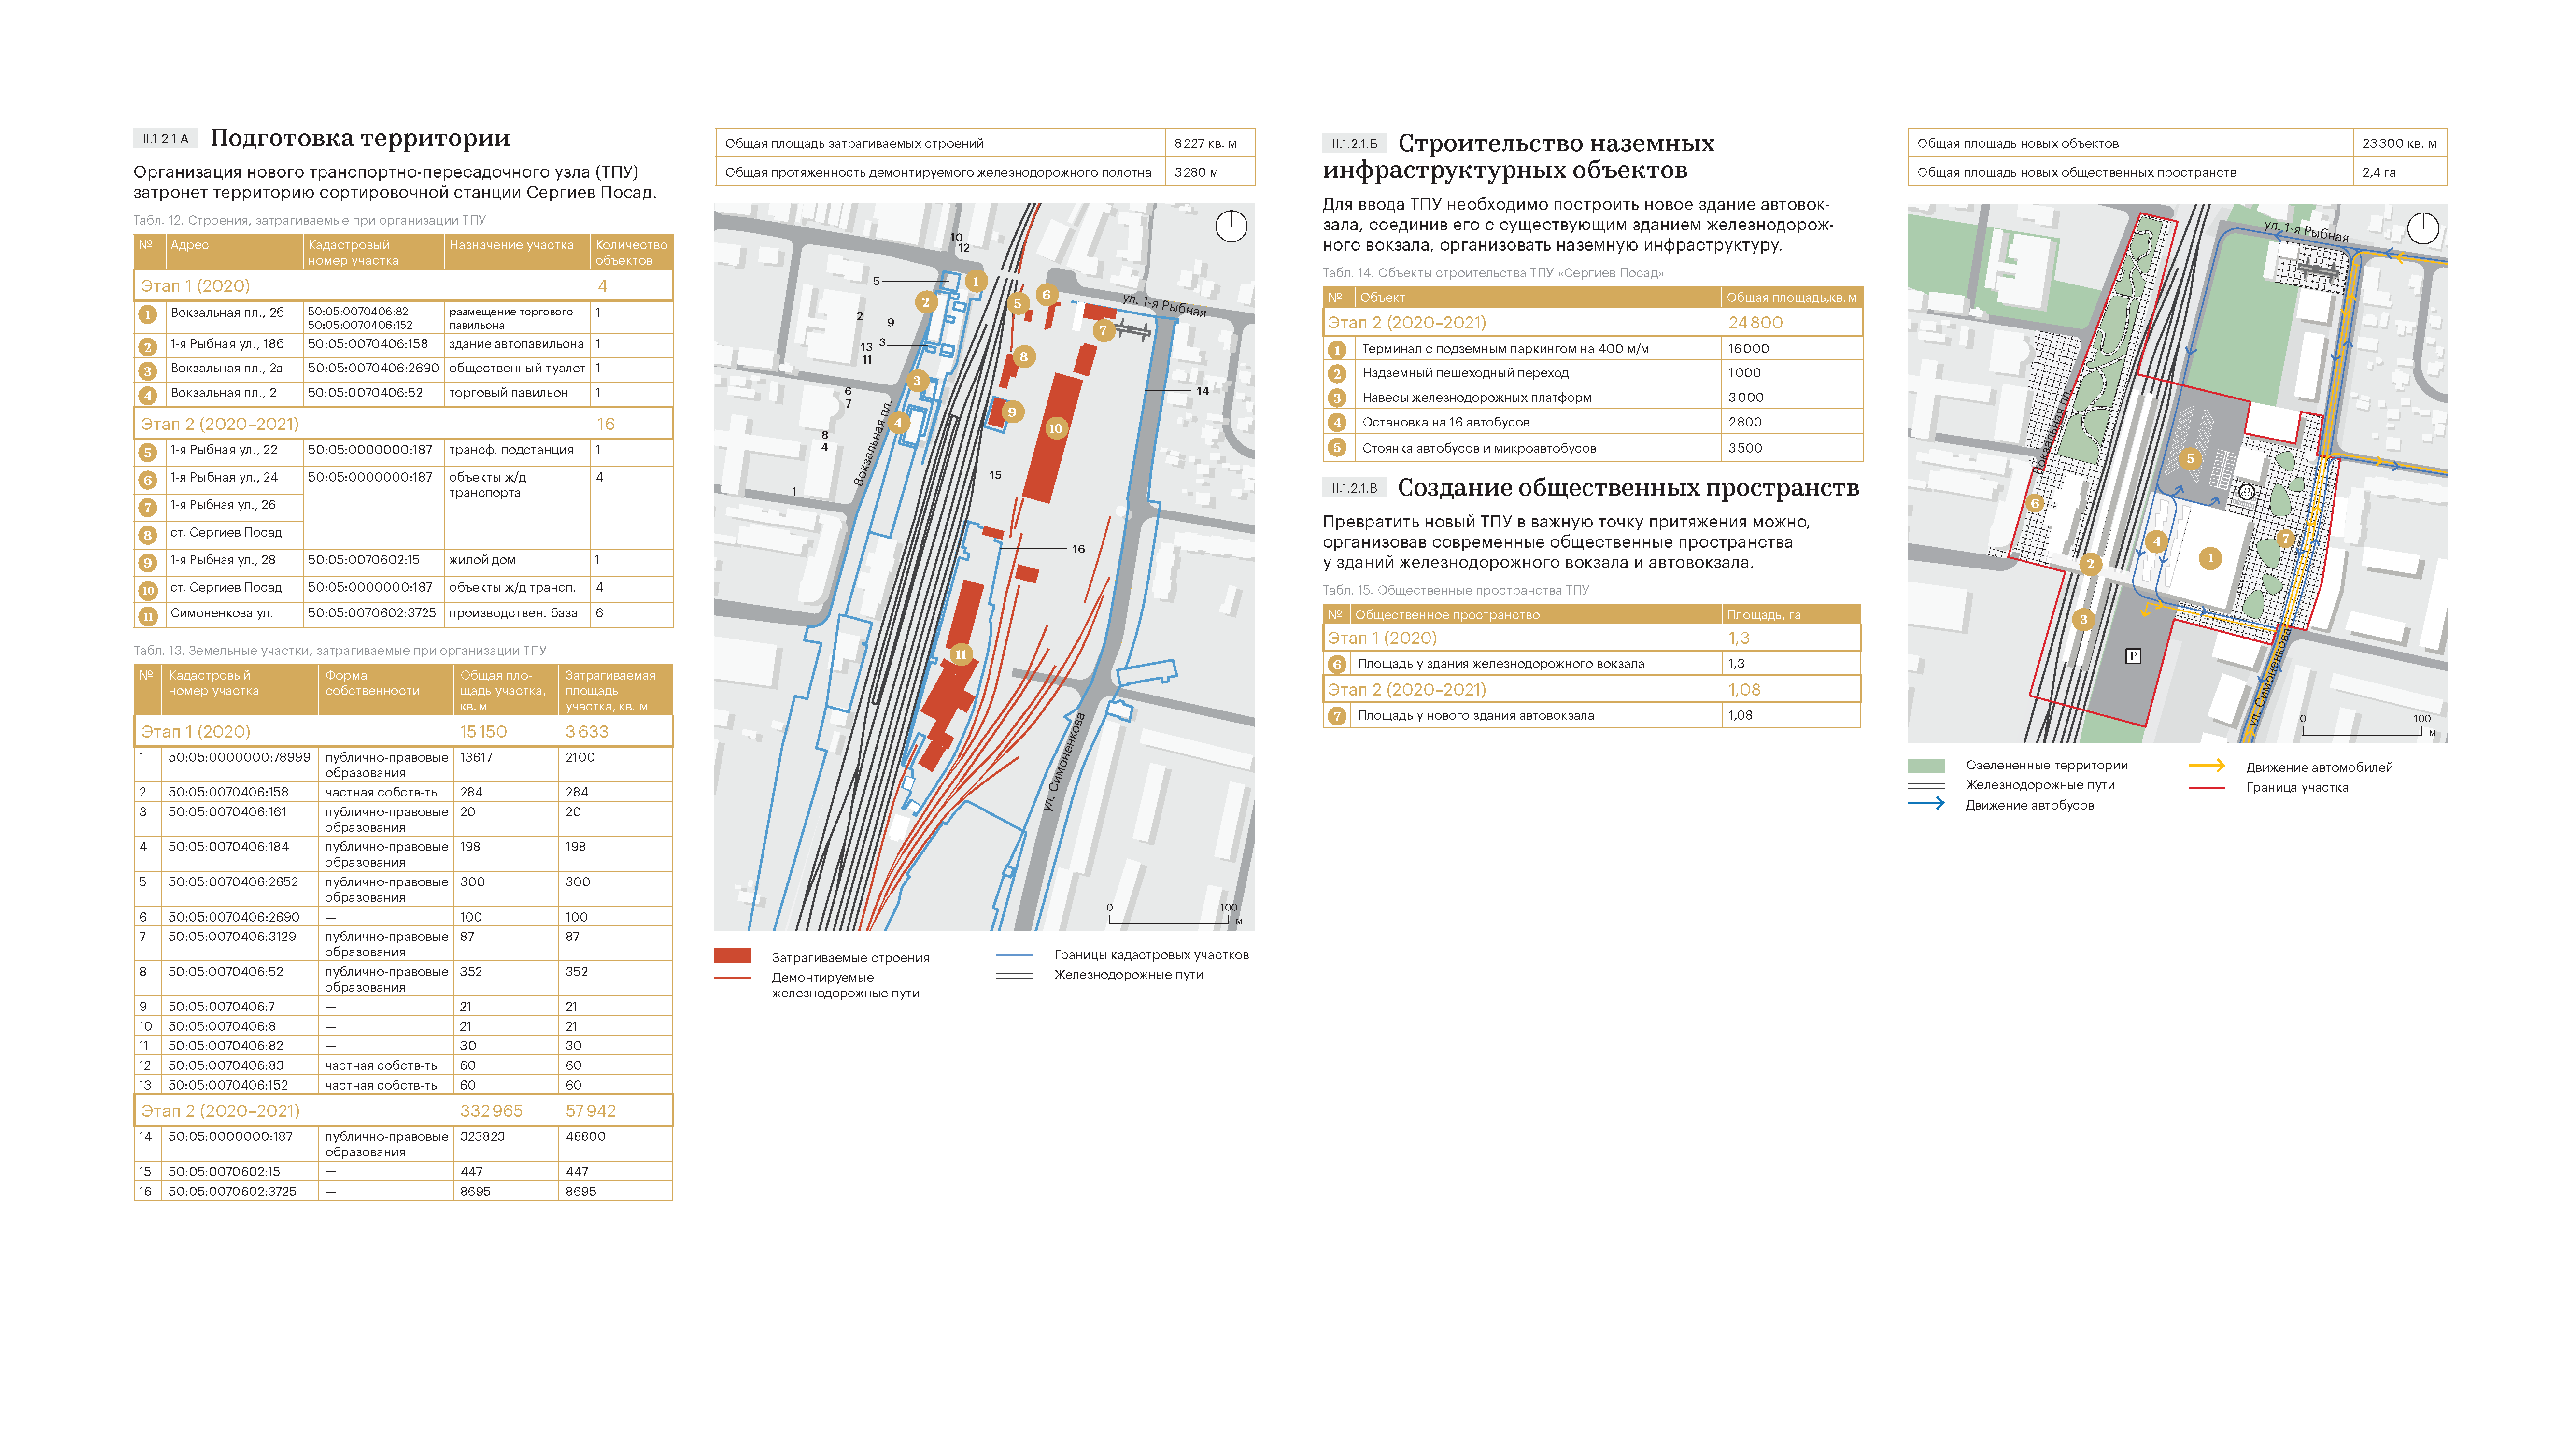Click marker 3 on the right construction map

point(2083,619)
